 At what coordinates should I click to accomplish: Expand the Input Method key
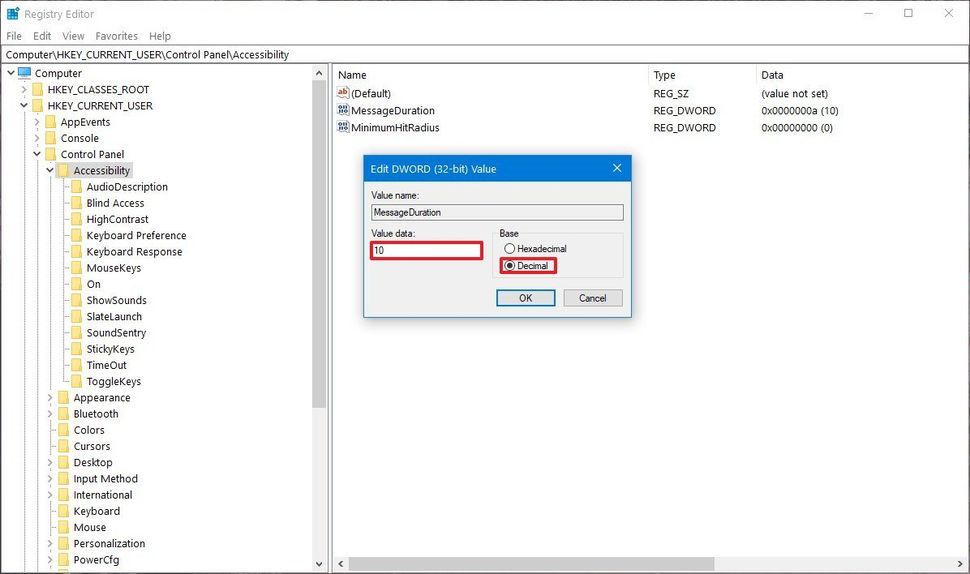click(x=49, y=479)
